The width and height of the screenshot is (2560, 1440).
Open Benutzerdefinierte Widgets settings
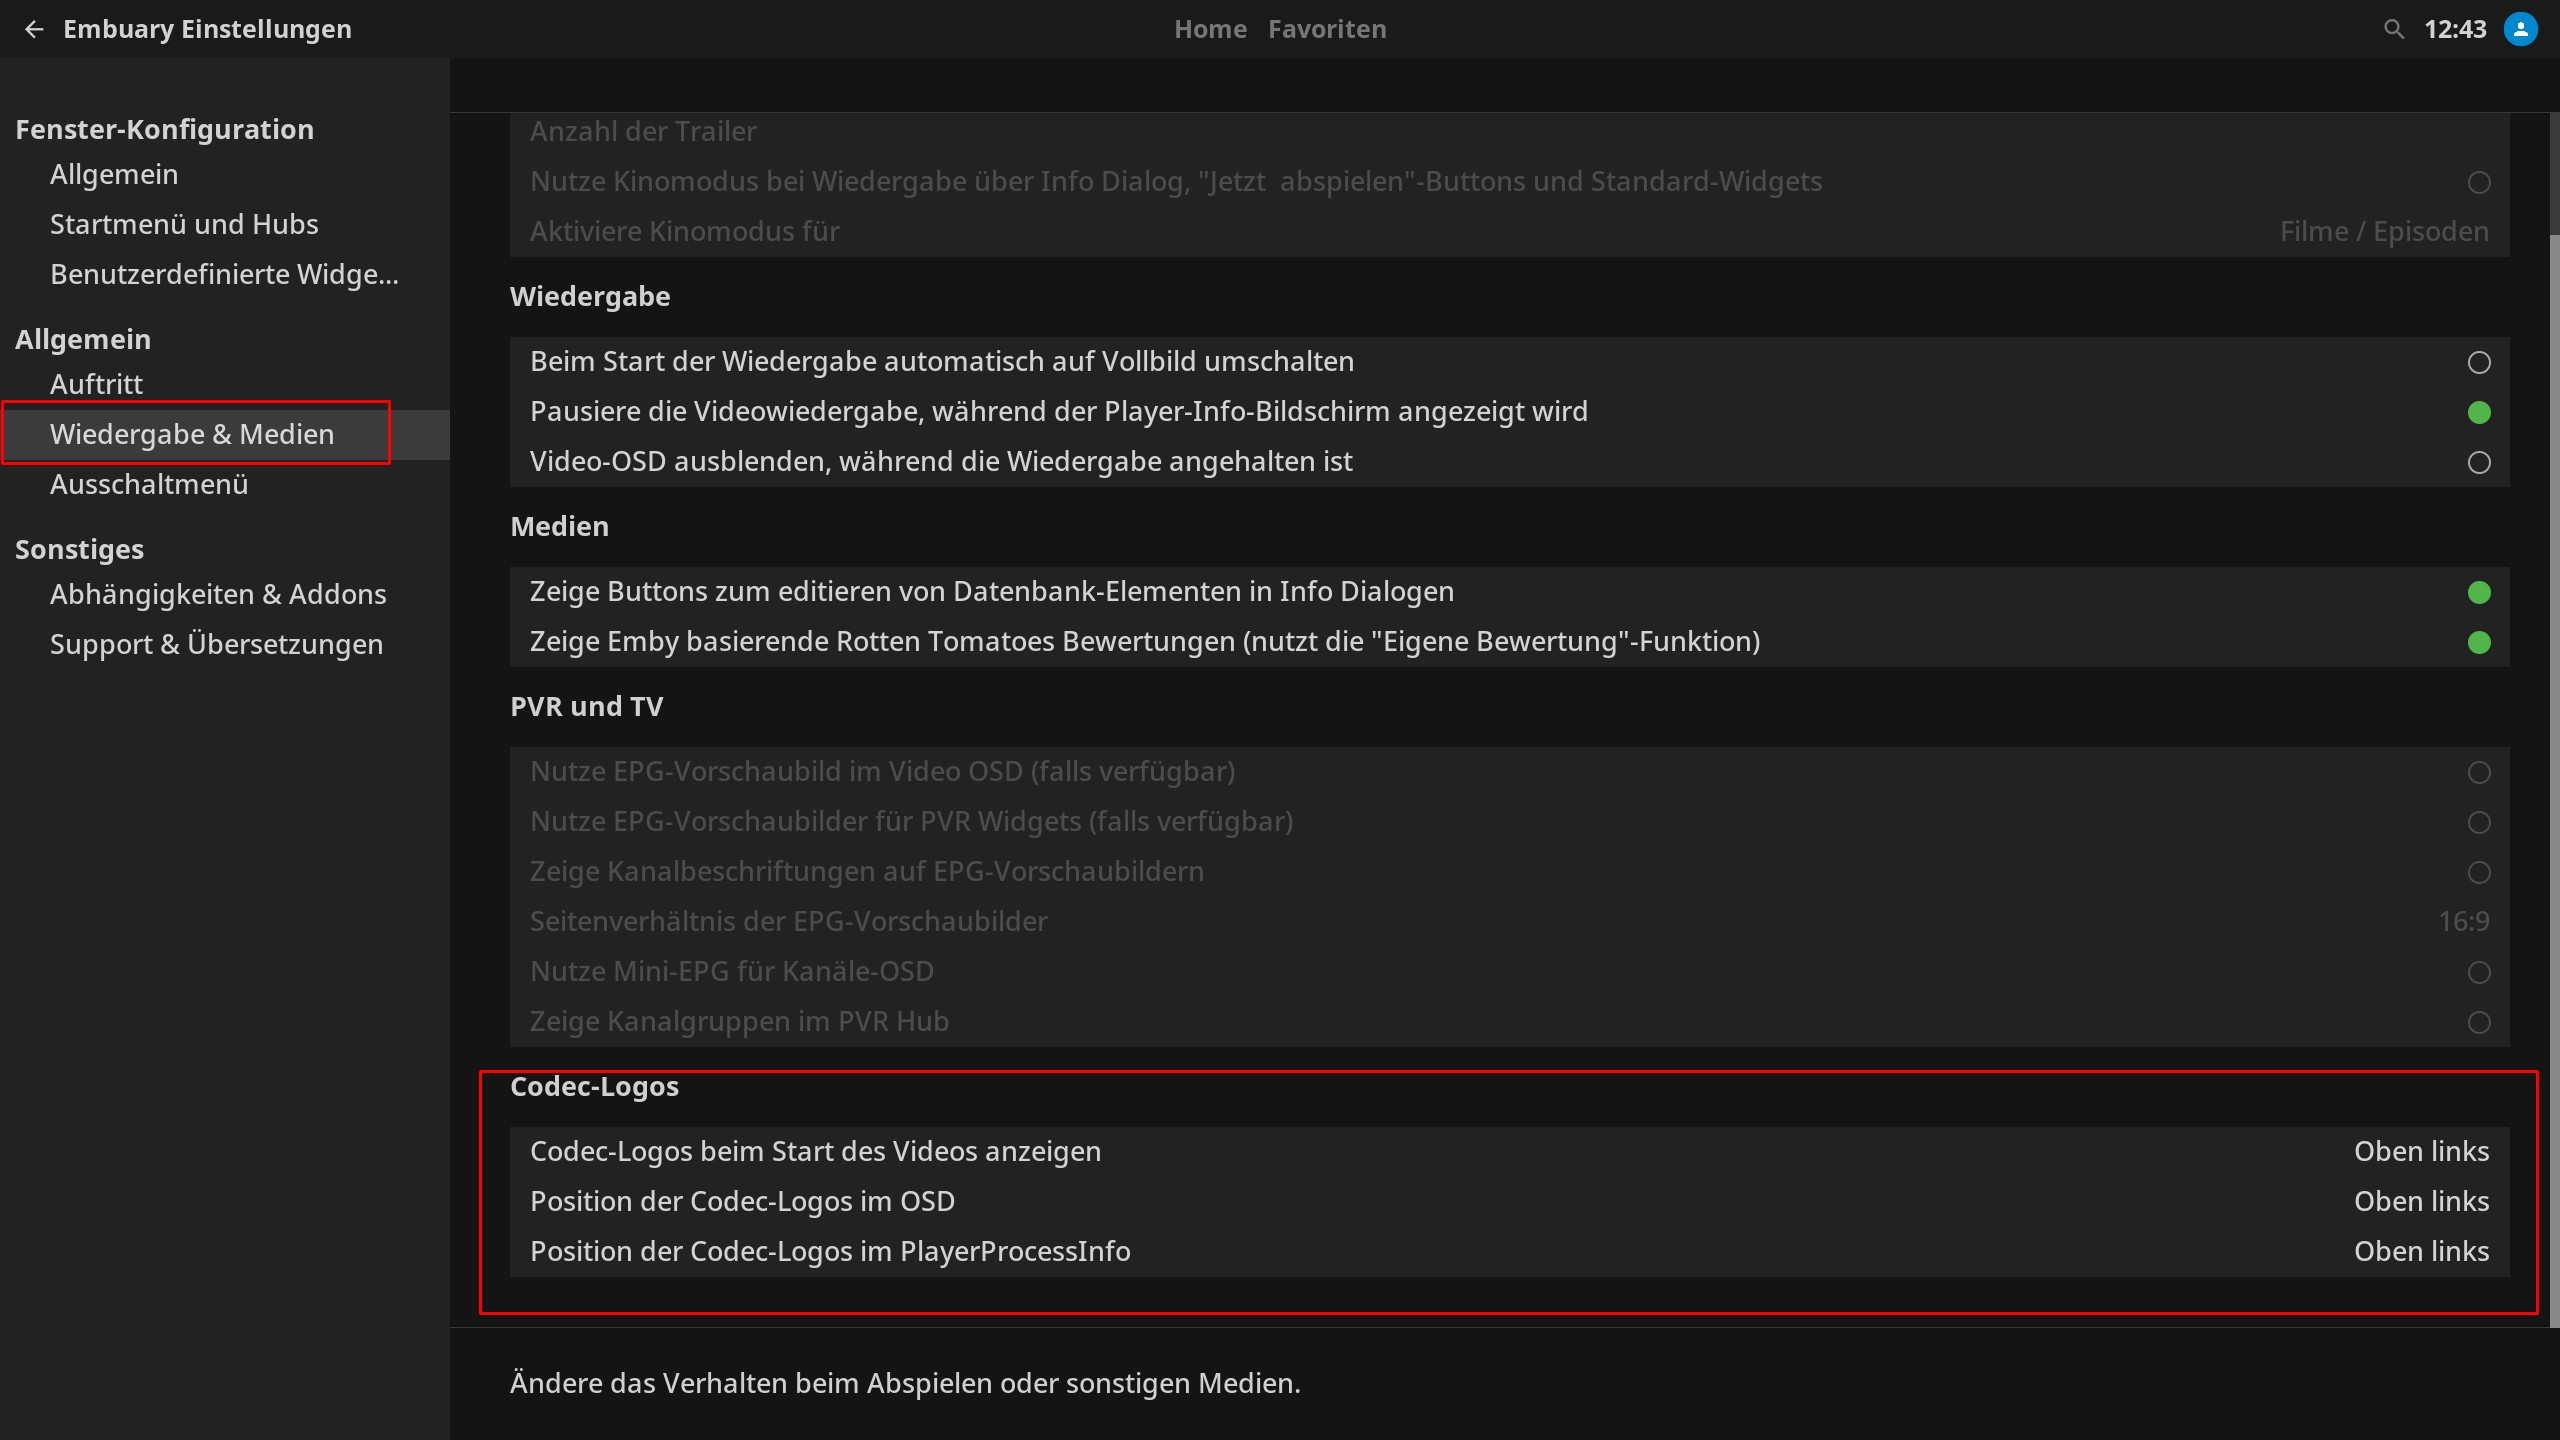pos(224,274)
